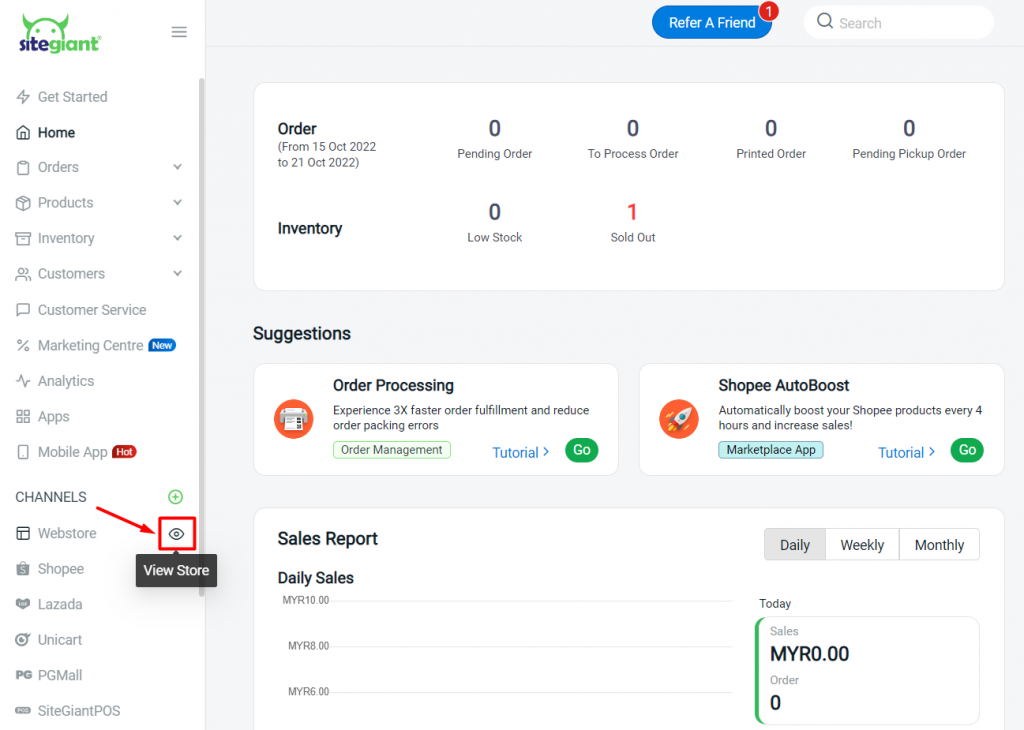The width and height of the screenshot is (1024, 730).
Task: Open the Unicart channel in sidebar
Action: pos(60,640)
